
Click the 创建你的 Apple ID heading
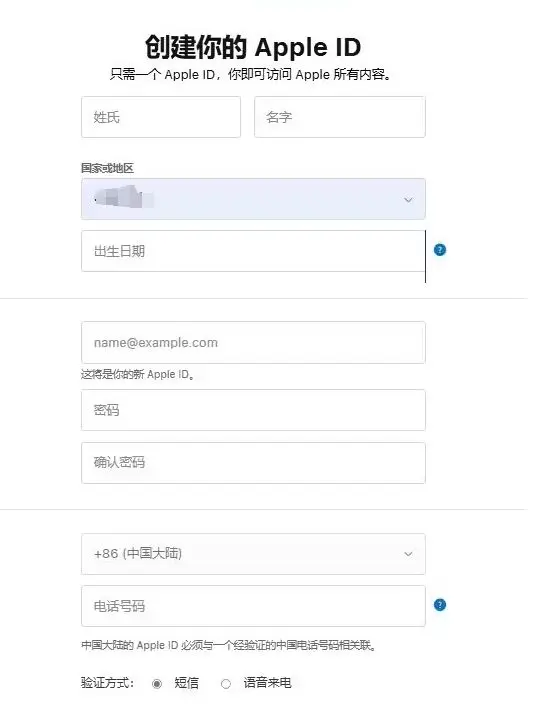[253, 47]
